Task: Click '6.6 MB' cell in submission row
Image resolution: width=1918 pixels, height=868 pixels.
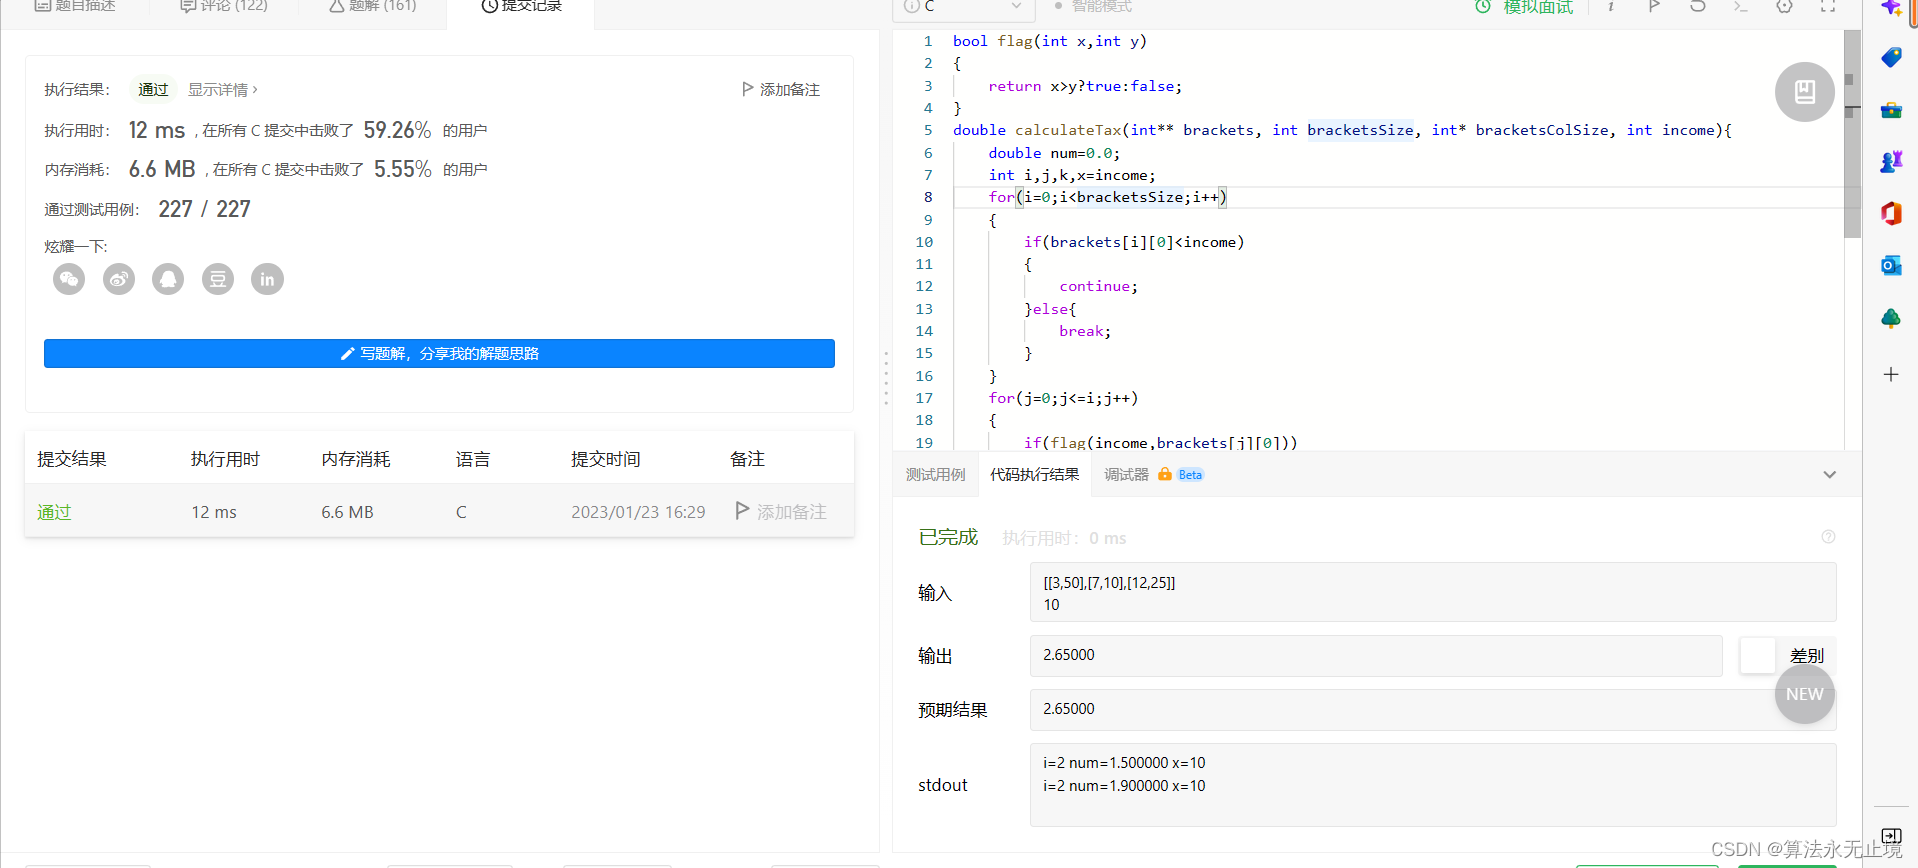Action: 347,512
